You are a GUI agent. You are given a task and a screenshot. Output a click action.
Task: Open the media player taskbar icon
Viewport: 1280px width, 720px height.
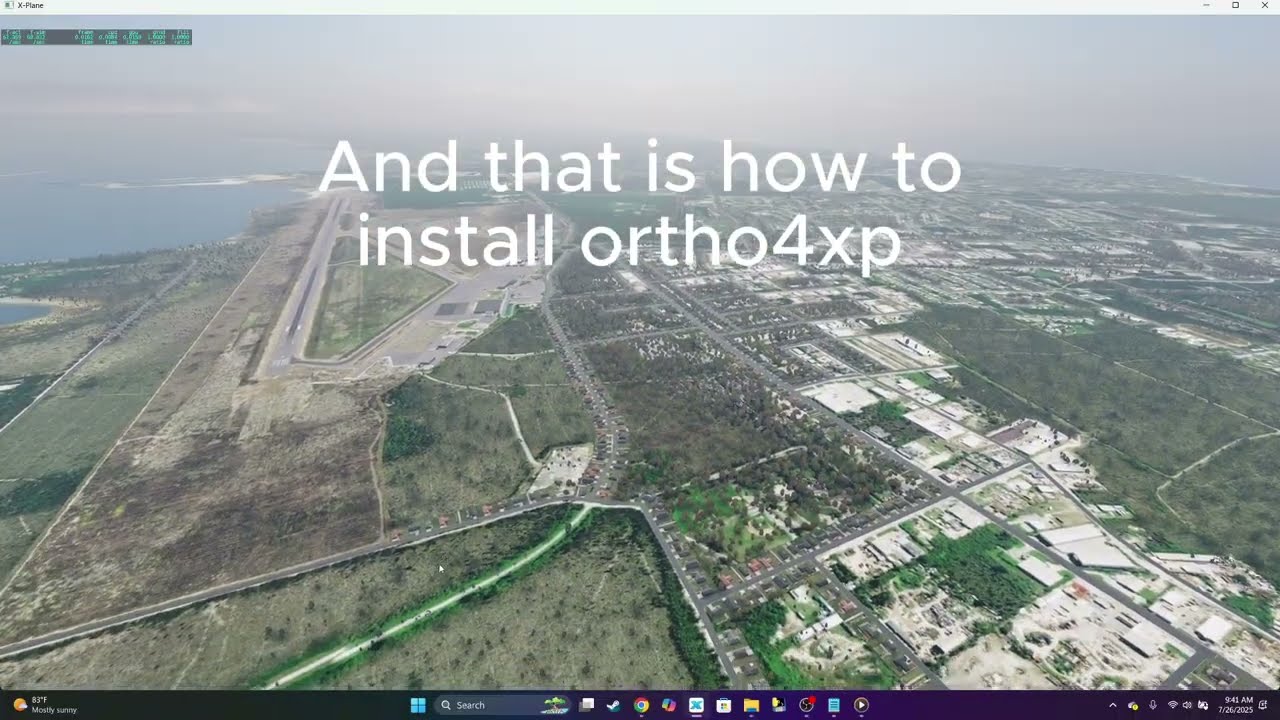tap(861, 705)
